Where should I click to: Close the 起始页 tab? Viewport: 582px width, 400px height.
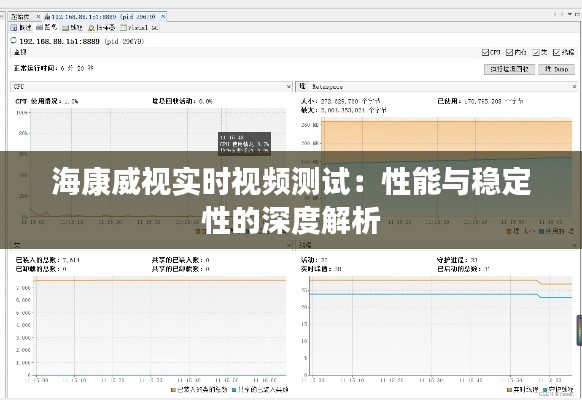click(x=38, y=17)
